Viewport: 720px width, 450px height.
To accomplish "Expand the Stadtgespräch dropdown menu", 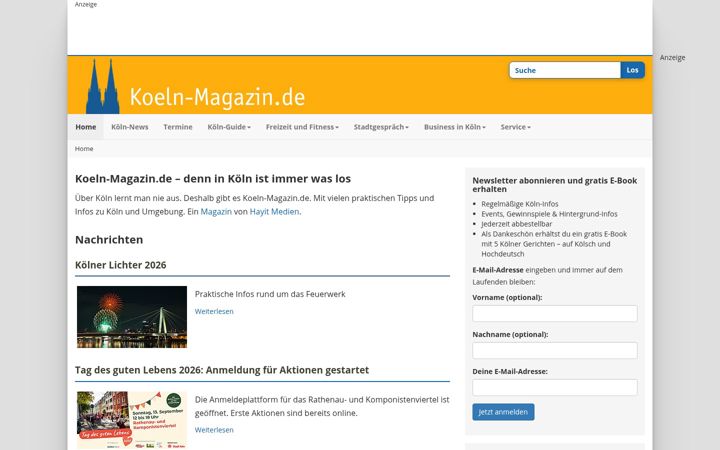I will tap(381, 127).
